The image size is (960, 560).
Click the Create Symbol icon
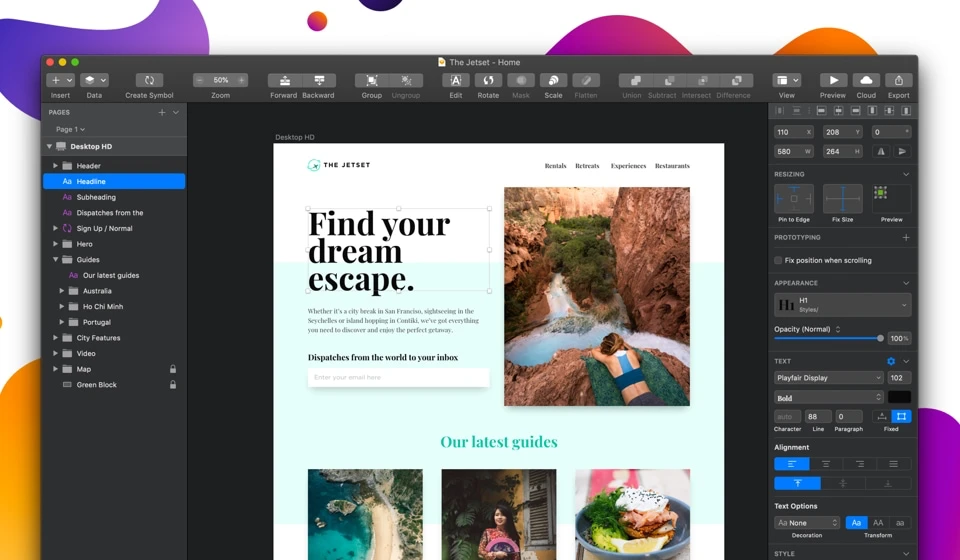pos(149,80)
